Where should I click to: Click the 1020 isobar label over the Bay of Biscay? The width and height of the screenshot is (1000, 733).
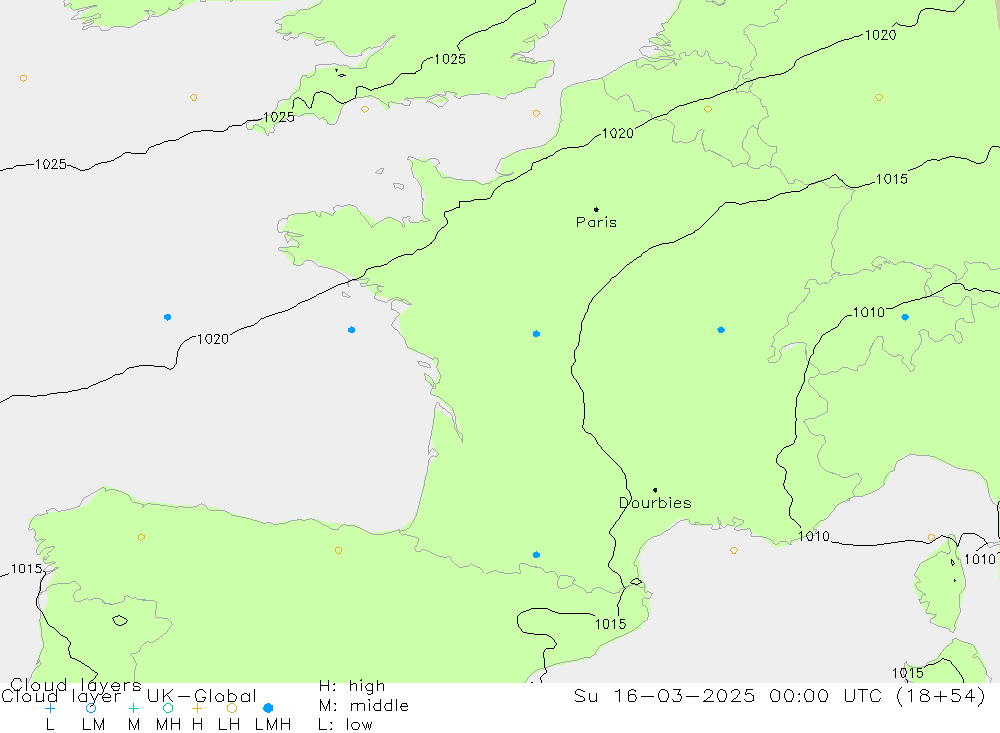point(213,339)
